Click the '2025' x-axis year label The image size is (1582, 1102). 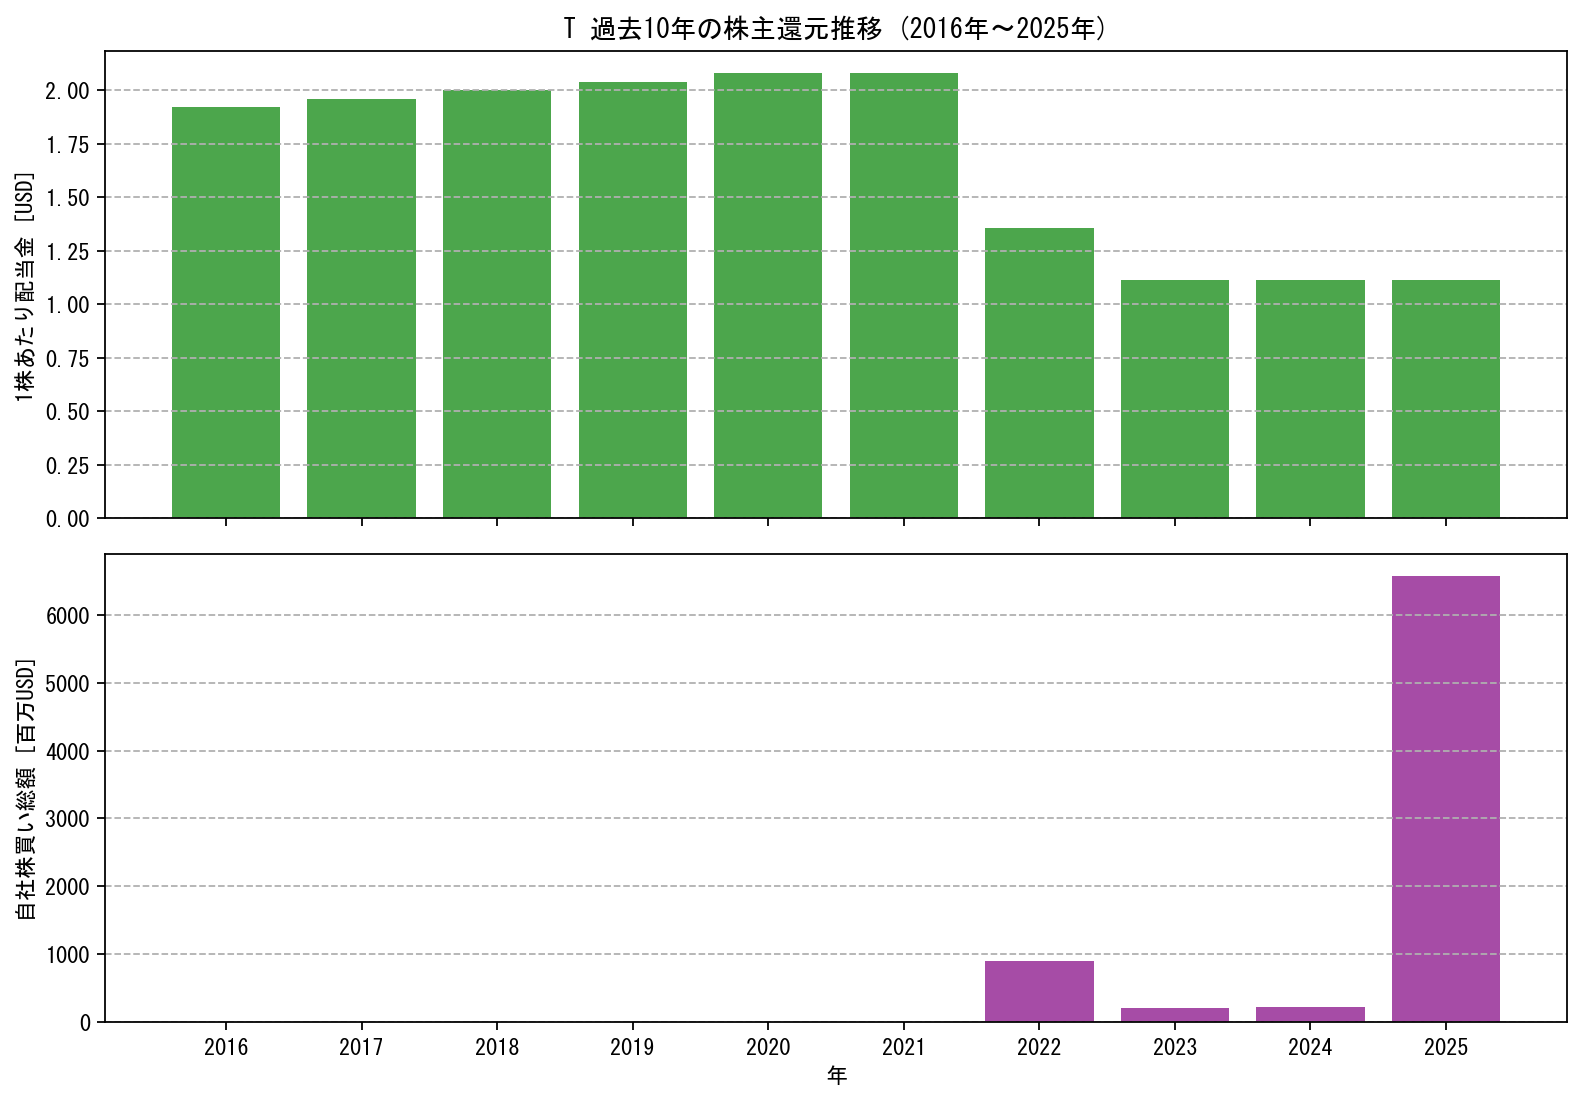point(1446,1047)
